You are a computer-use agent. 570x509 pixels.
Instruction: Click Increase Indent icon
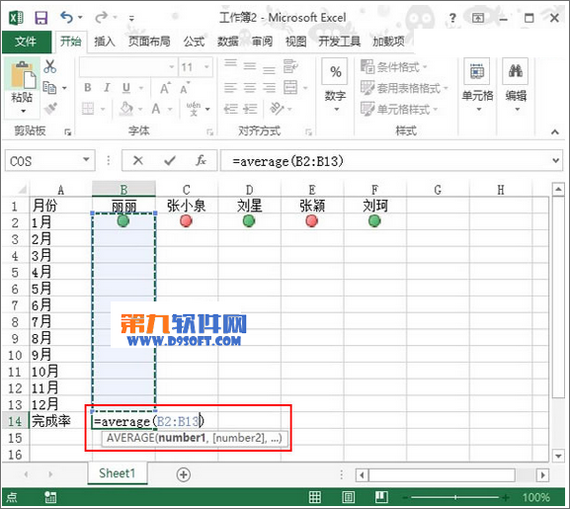[250, 109]
